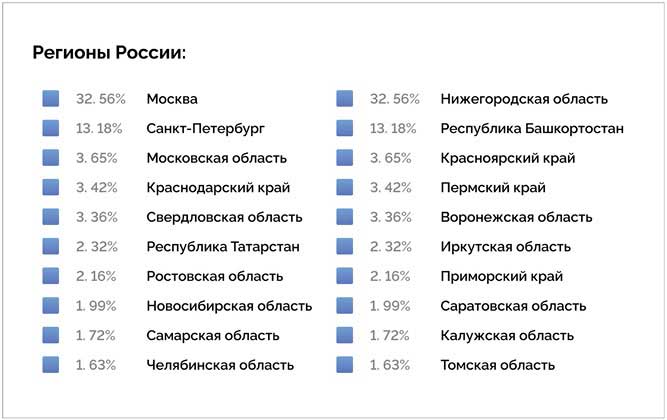The height and width of the screenshot is (420, 667).
Task: Select the Свердловская область region name
Action: click(x=224, y=217)
